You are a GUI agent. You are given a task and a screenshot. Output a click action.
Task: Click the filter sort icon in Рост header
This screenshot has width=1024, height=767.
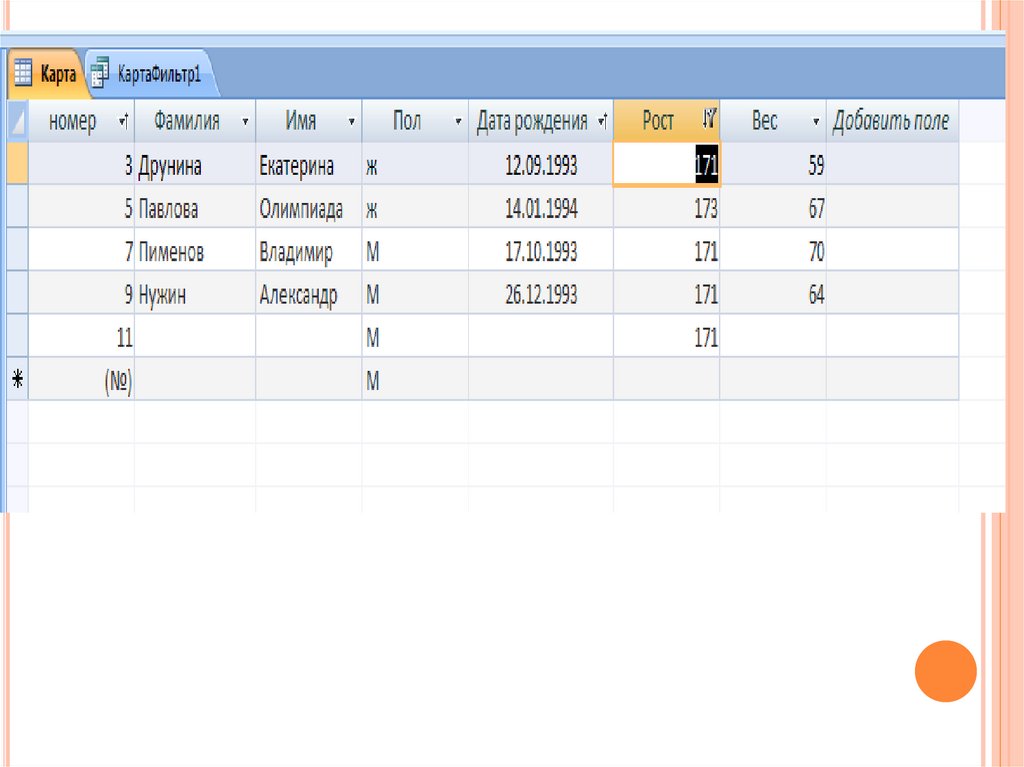(x=708, y=121)
